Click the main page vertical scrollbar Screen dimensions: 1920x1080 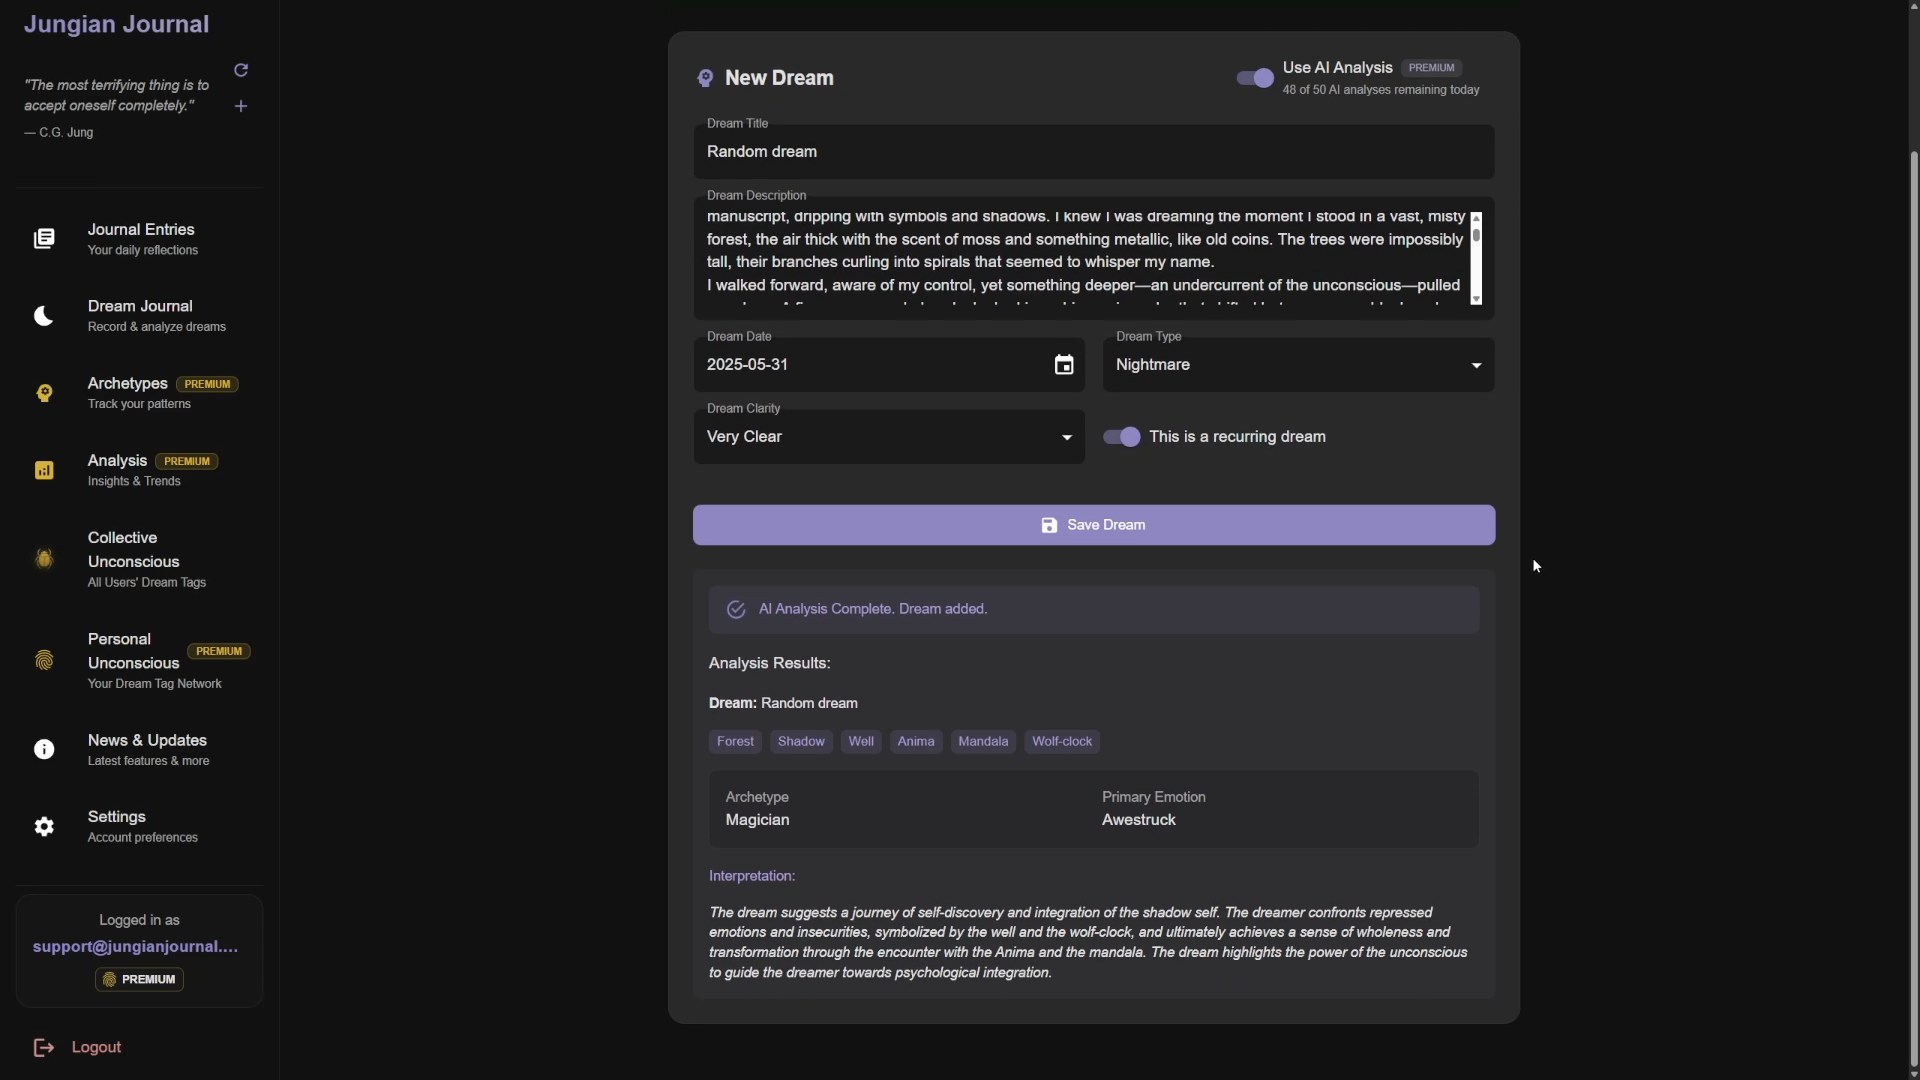point(1914,608)
